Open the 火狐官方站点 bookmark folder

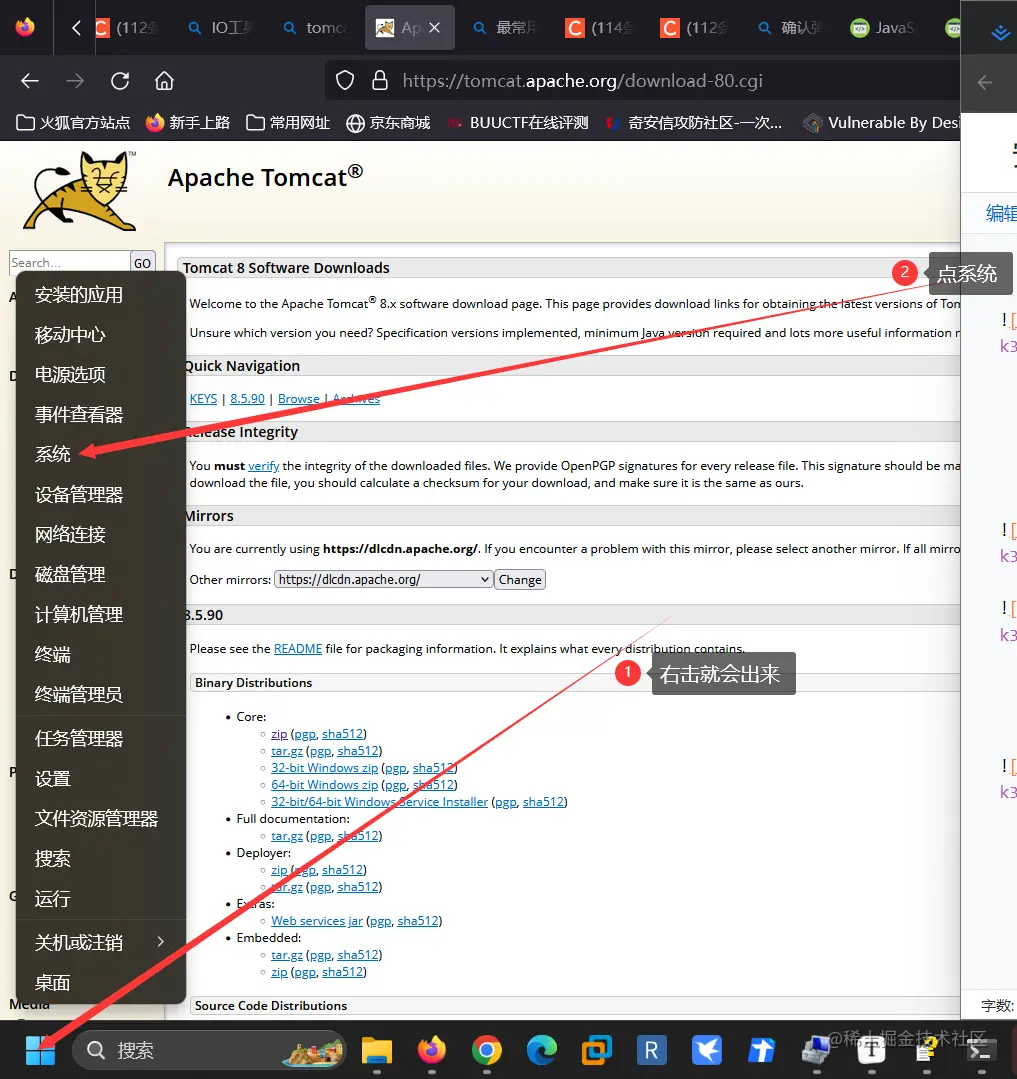point(73,122)
